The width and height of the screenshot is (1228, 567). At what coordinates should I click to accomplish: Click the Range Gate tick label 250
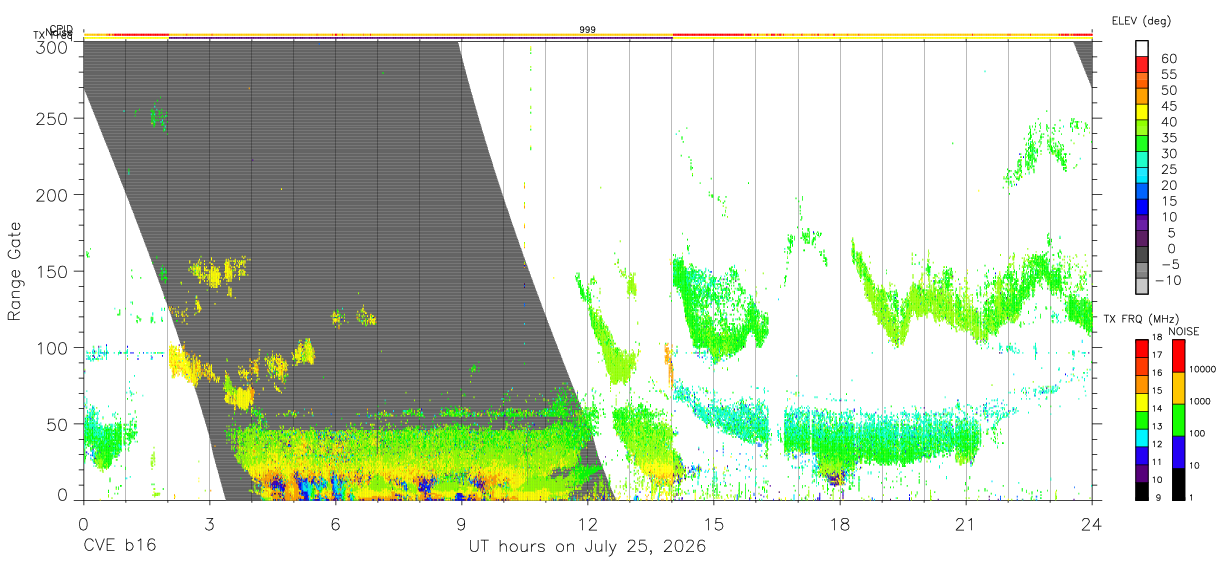click(52, 118)
